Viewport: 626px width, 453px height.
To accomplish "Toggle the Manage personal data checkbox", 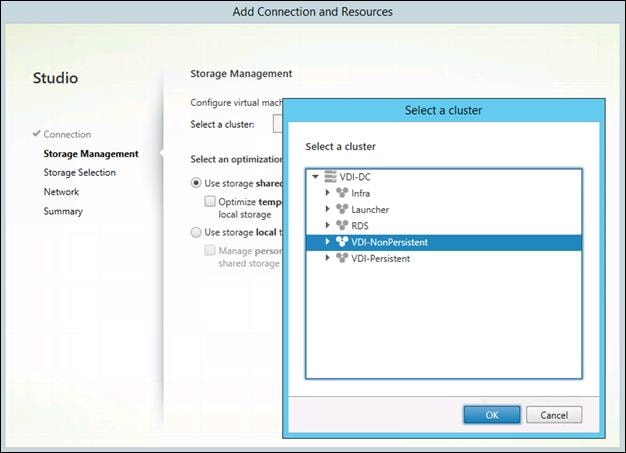I will point(210,250).
